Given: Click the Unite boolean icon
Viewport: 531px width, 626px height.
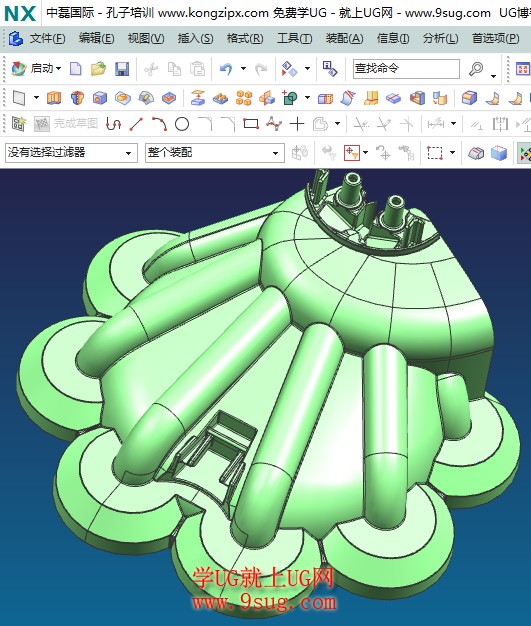Looking at the screenshot, I should point(290,97).
